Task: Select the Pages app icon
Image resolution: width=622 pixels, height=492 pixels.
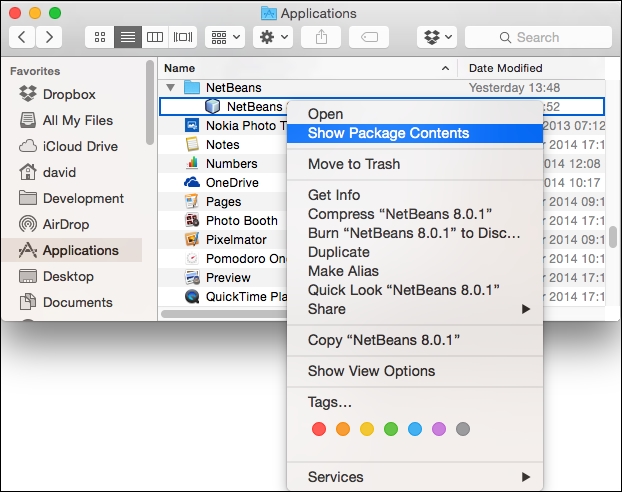Action: (x=192, y=201)
